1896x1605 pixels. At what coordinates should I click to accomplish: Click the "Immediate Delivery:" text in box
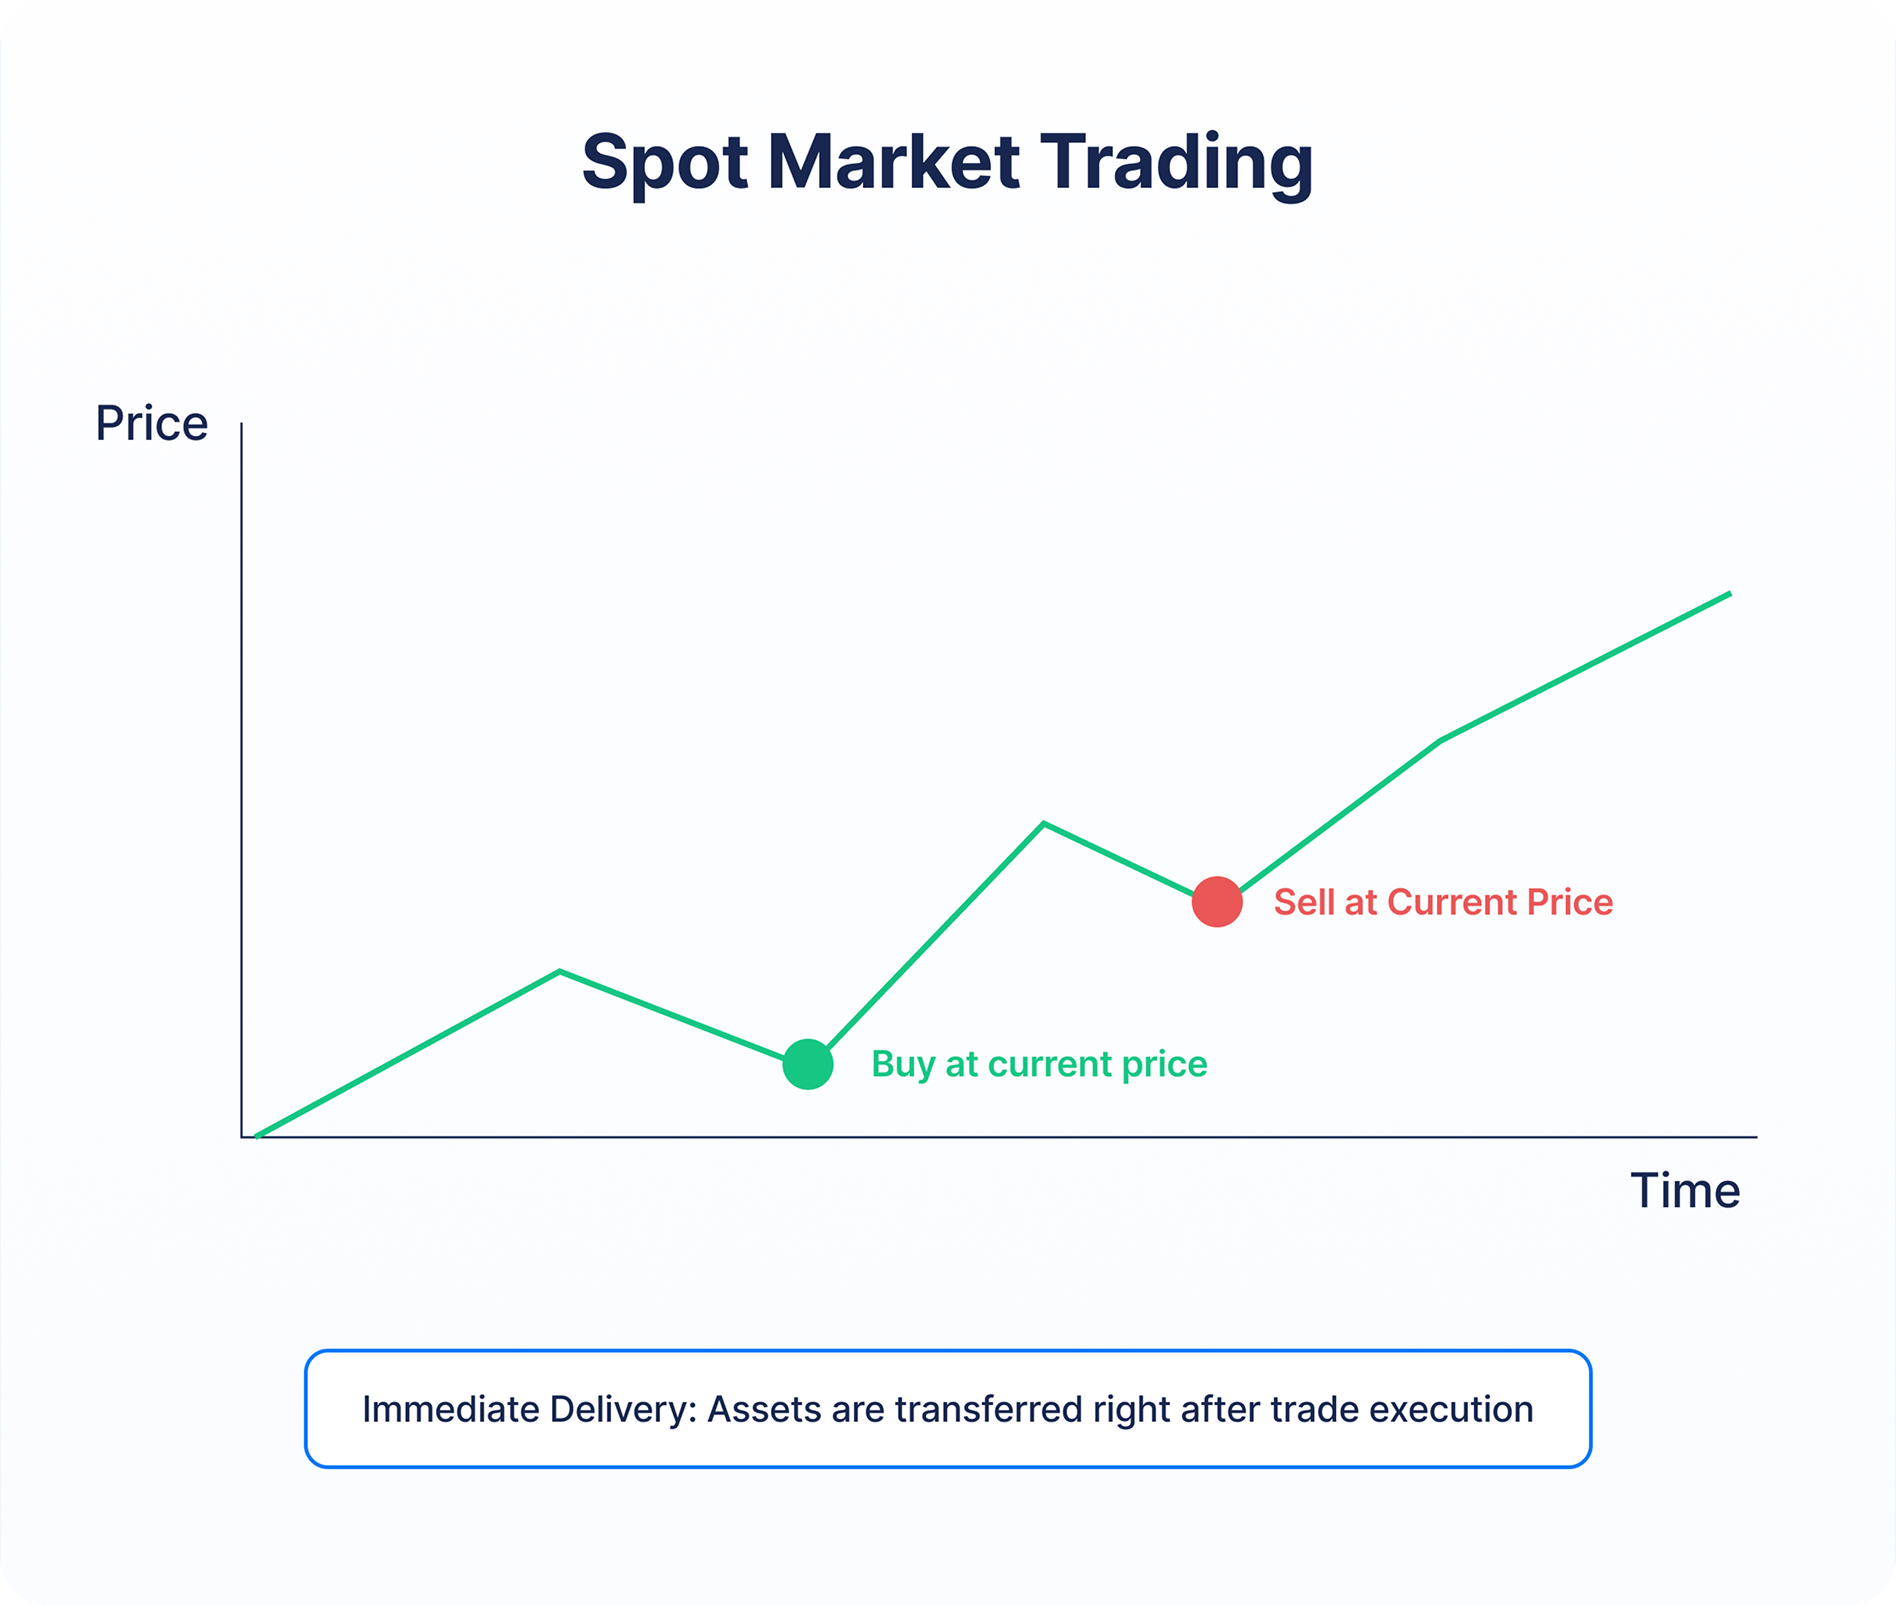529,1409
